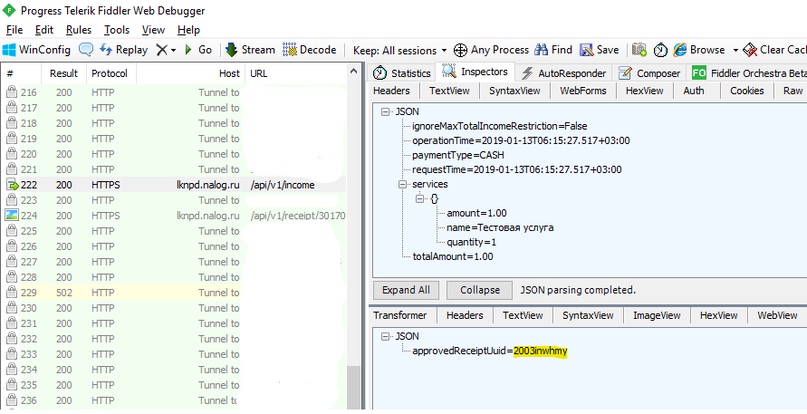The height and width of the screenshot is (414, 807).
Task: Select request Headers inspector tab
Action: point(391,91)
